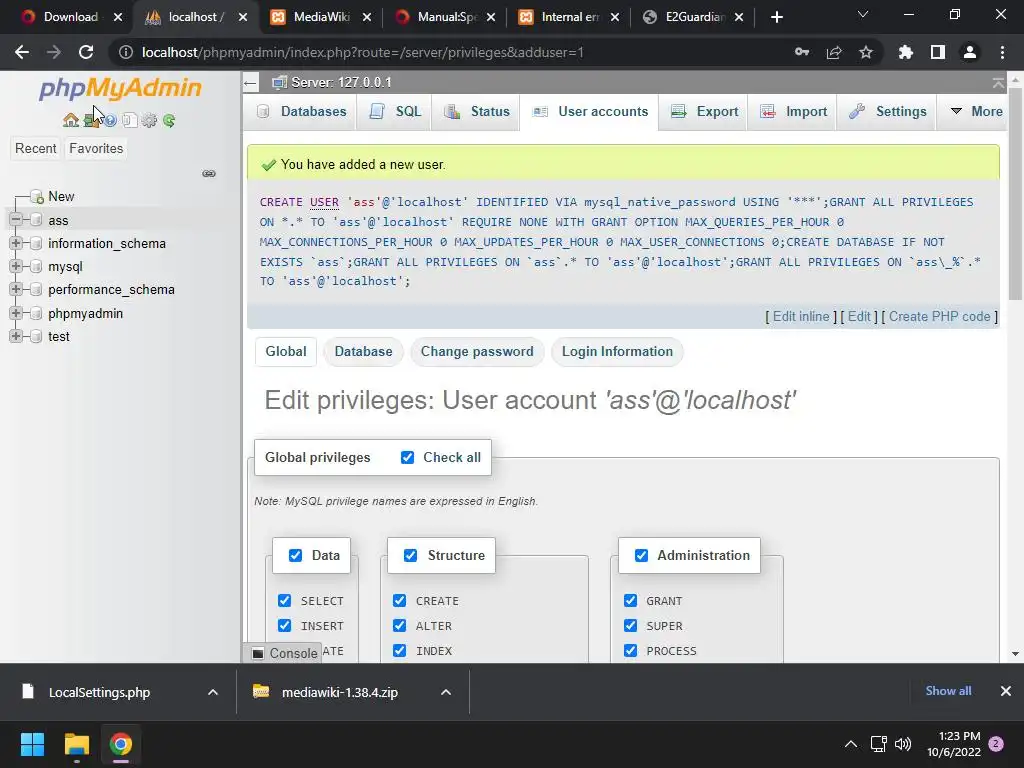Viewport: 1024px width, 768px height.
Task: Collapse the ass database tree node
Action: [16, 219]
